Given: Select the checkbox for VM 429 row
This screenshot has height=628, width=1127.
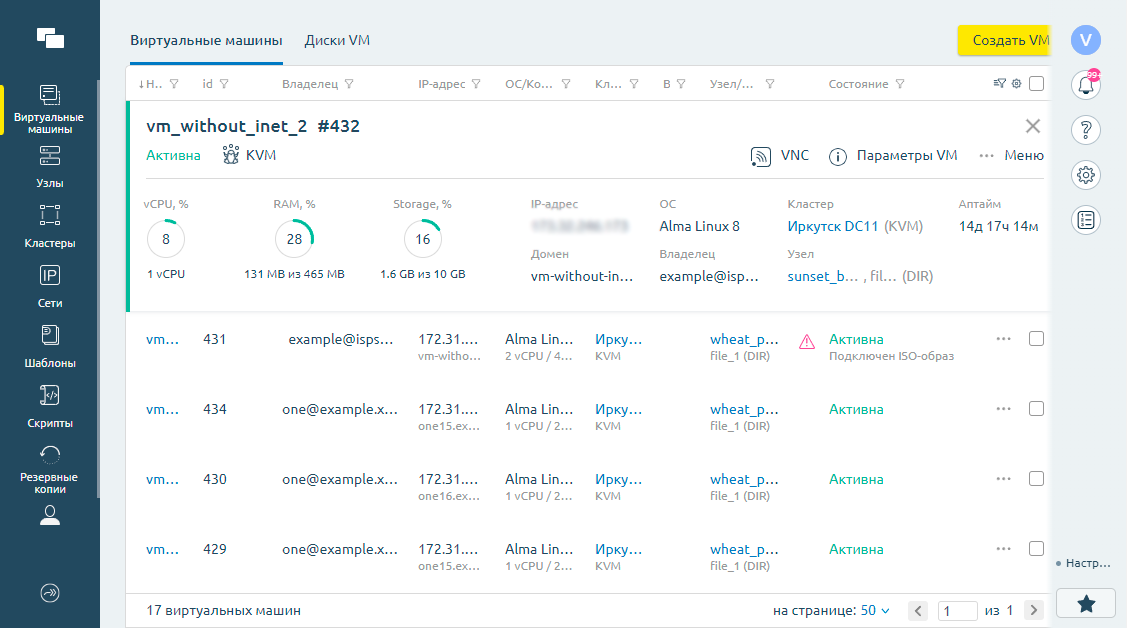Looking at the screenshot, I should (x=1036, y=549).
